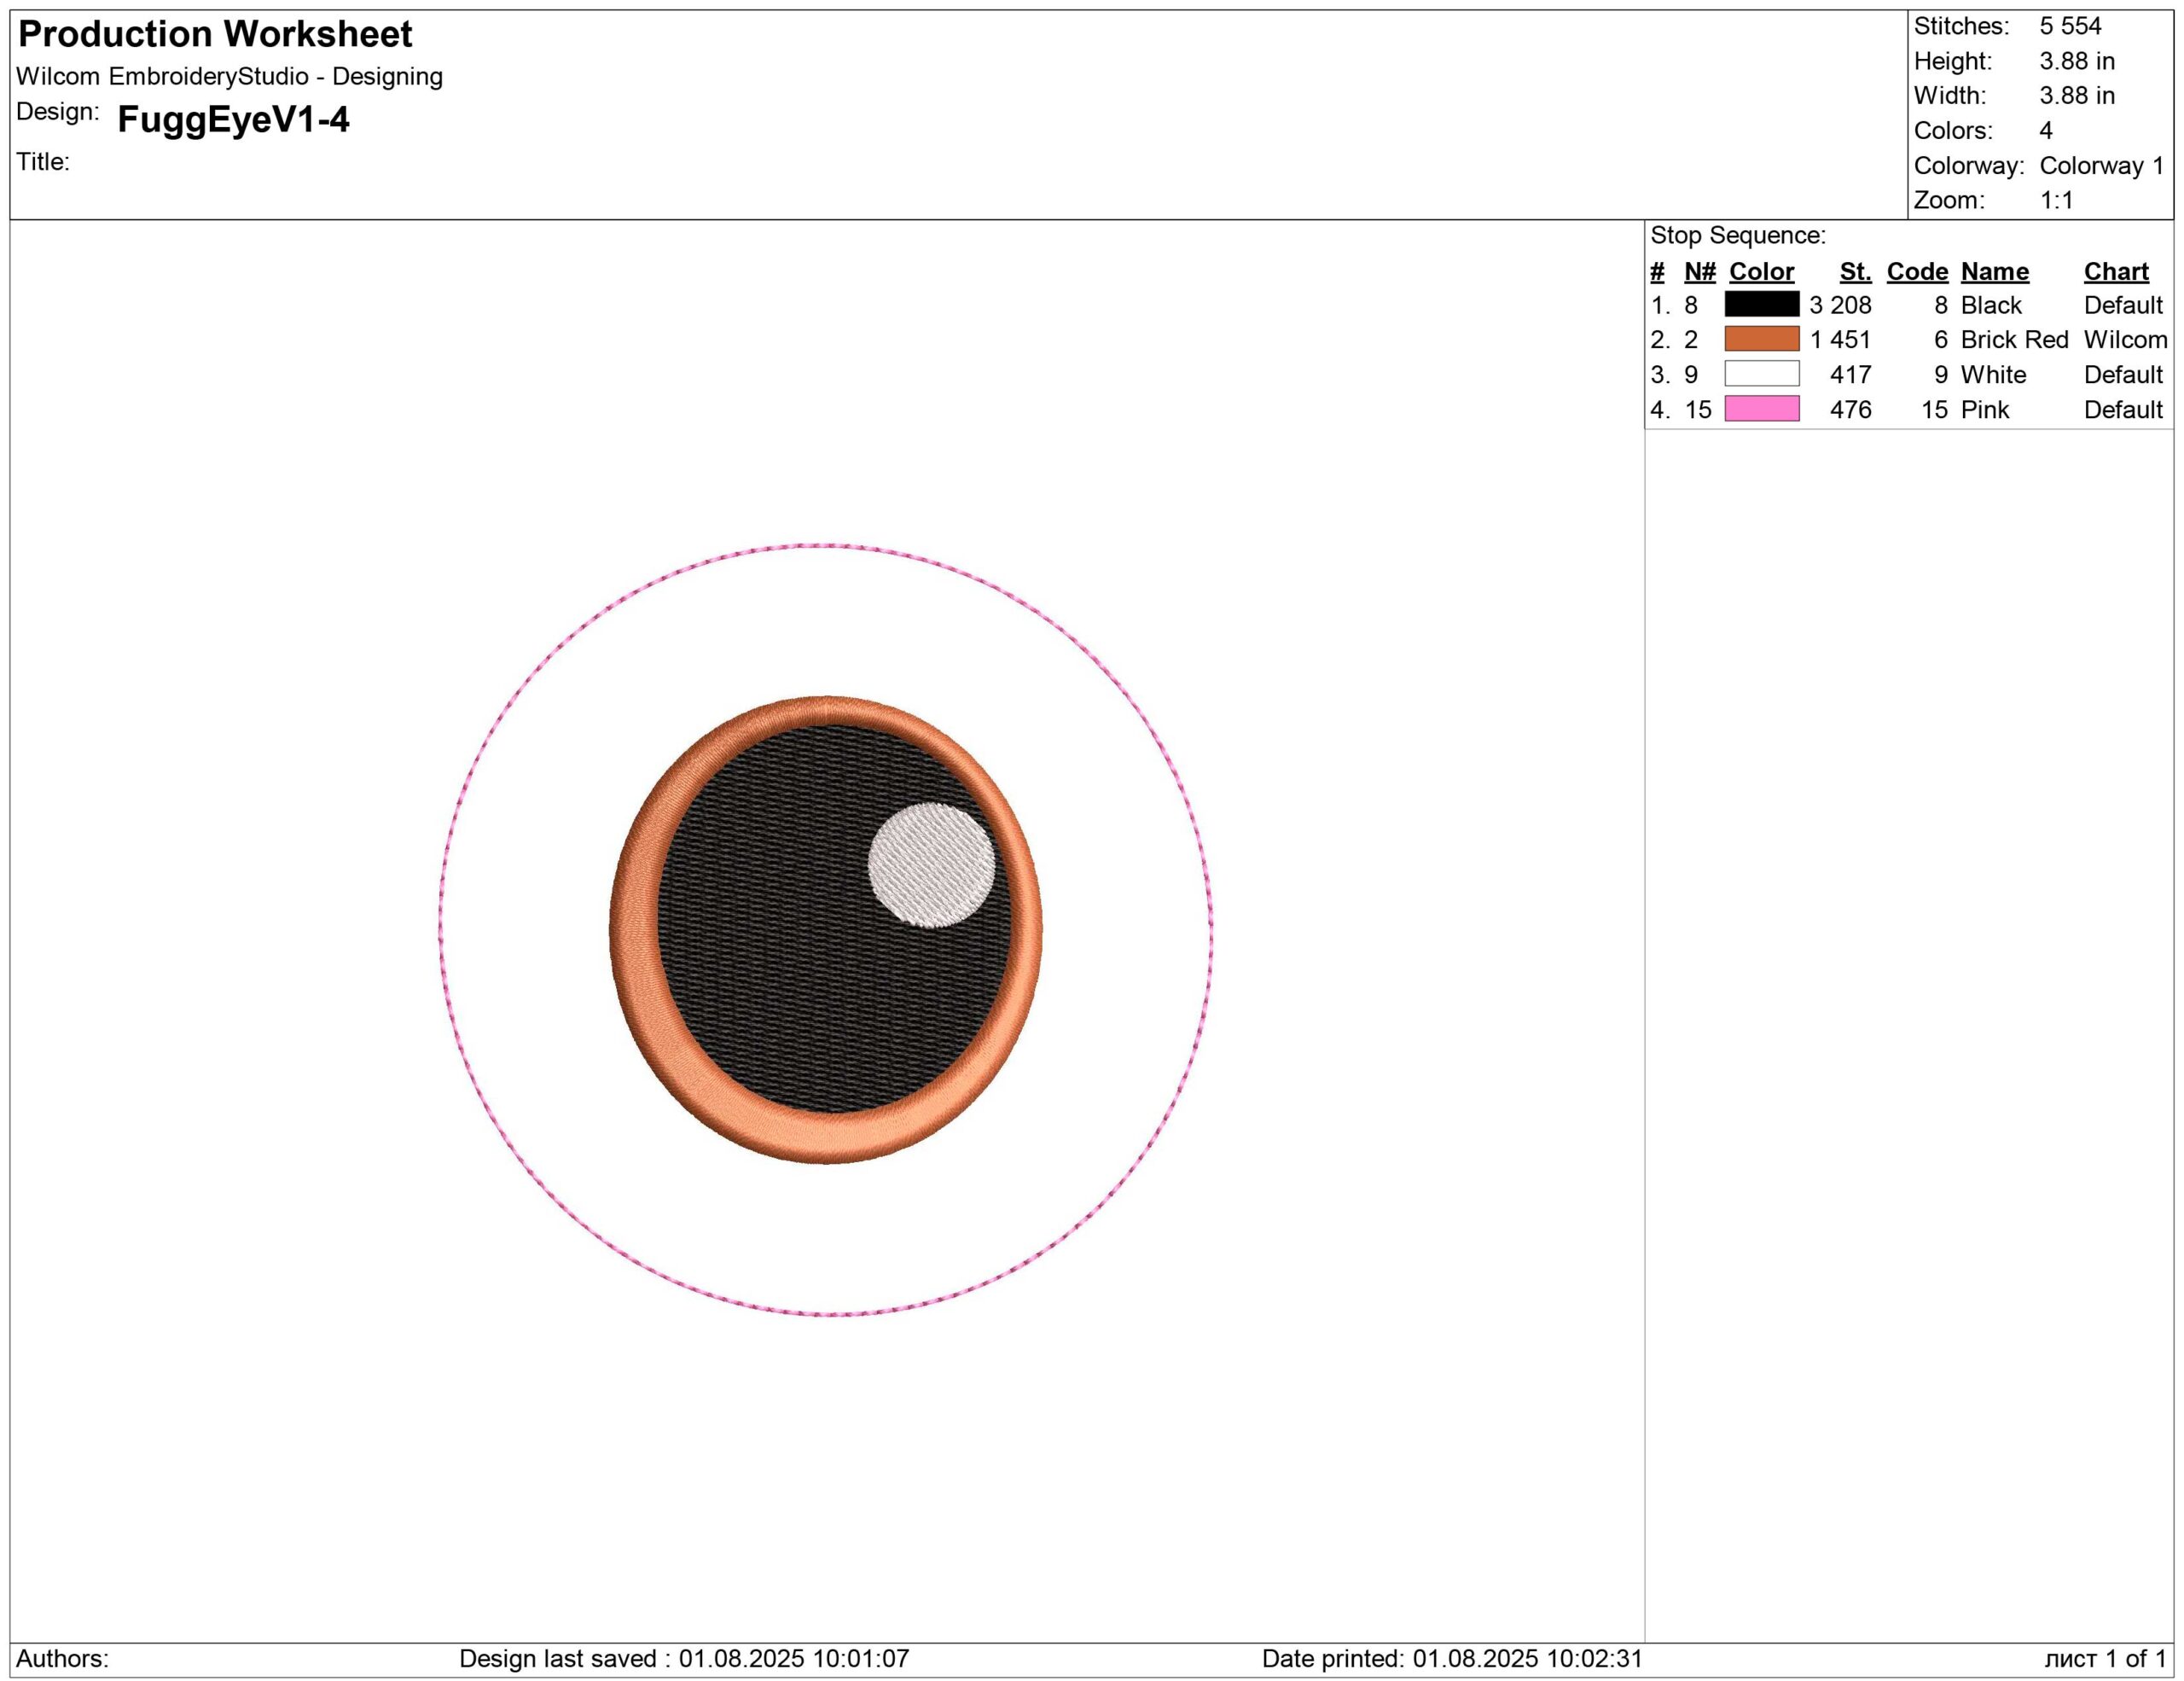
Task: Click the FuggEyeV1-4 design name
Action: tap(233, 120)
